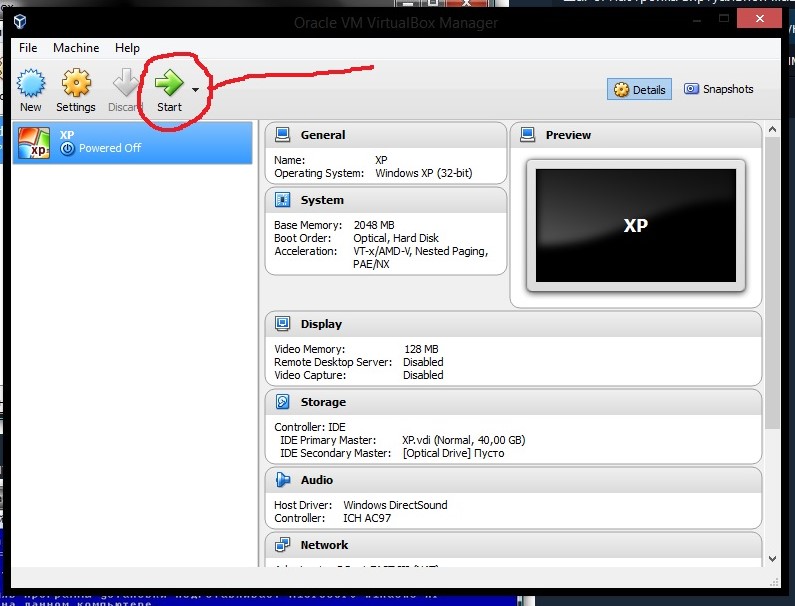795x606 pixels.
Task: Click the Audio section speaker icon
Action: 282,480
